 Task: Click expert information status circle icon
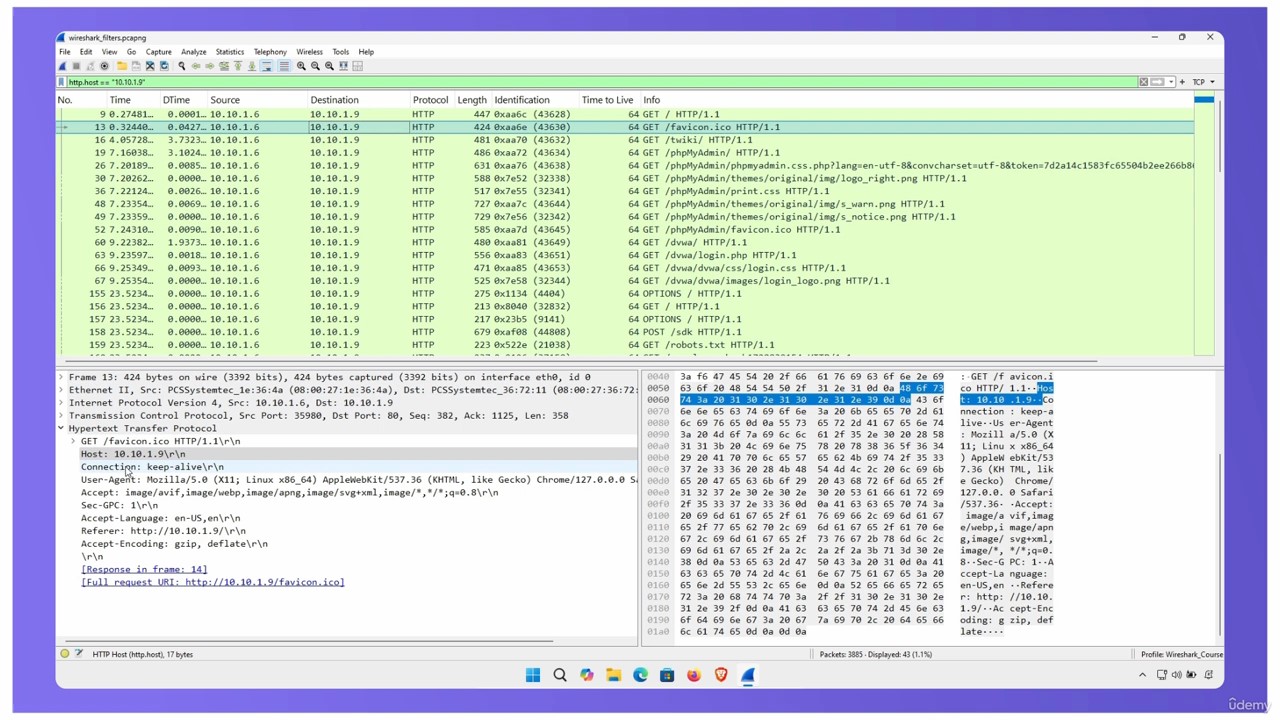tap(65, 654)
